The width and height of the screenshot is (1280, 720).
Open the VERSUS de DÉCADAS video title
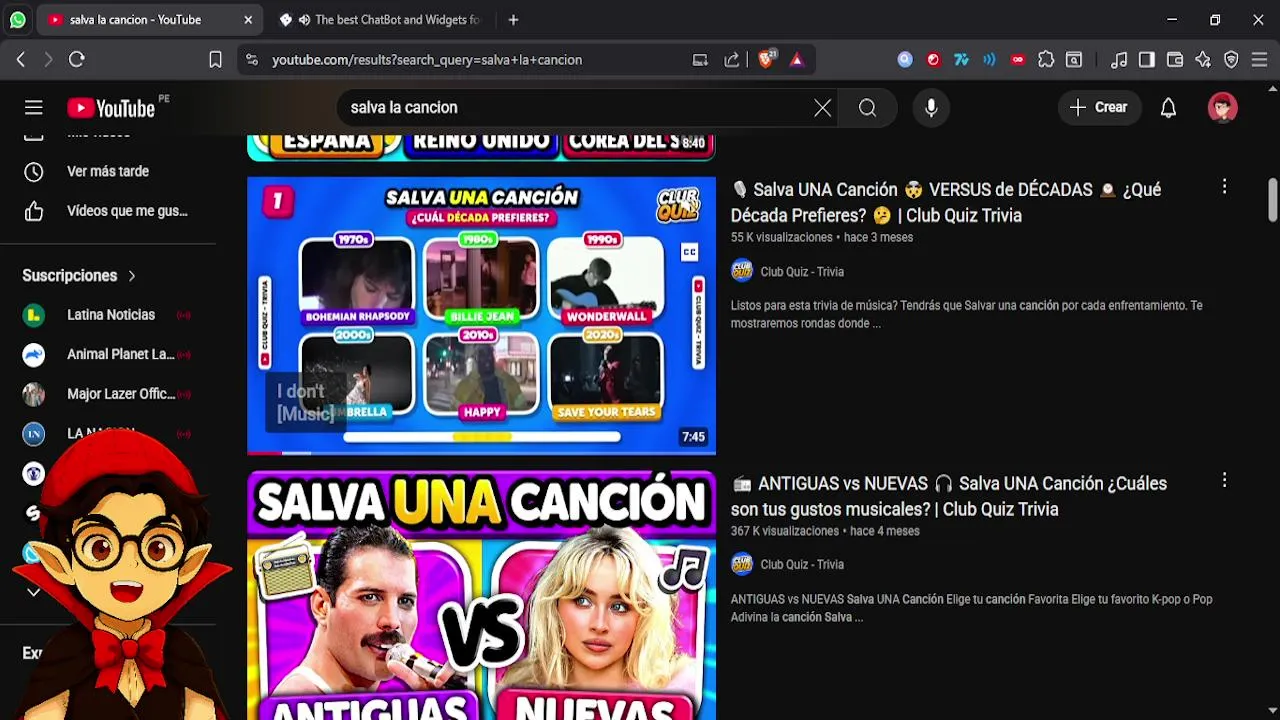click(x=946, y=202)
